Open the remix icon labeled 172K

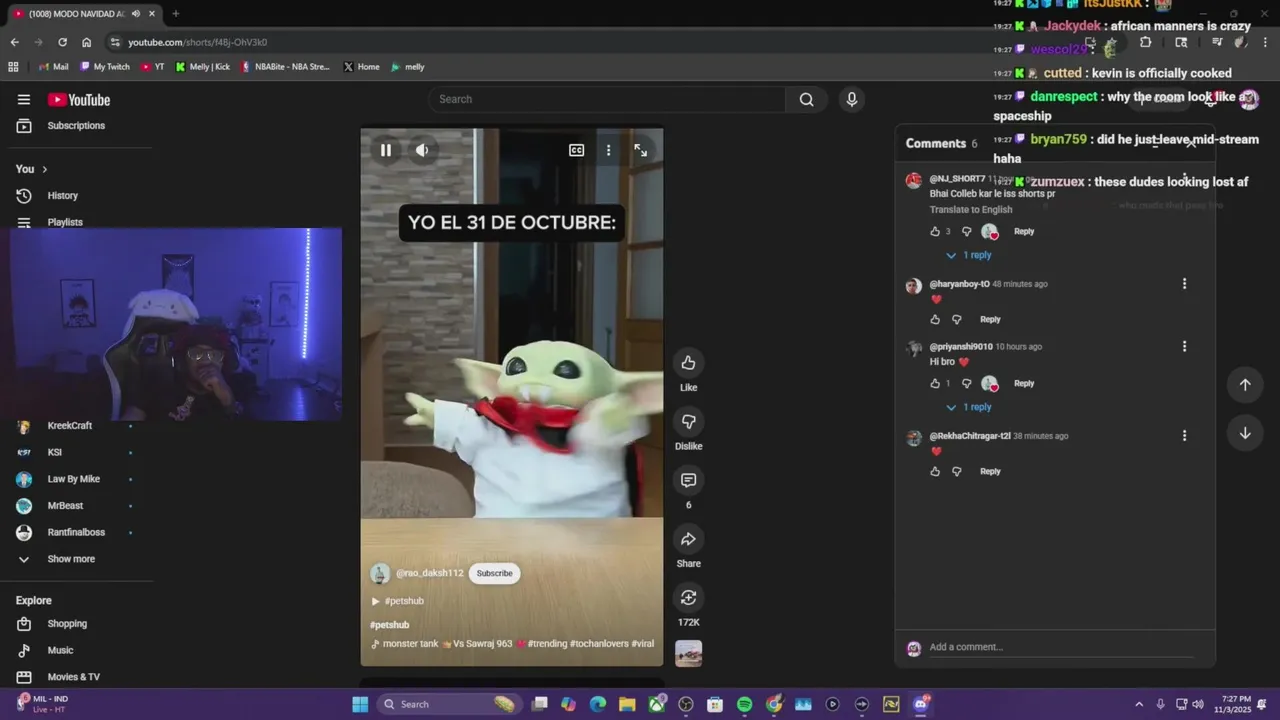[688, 598]
